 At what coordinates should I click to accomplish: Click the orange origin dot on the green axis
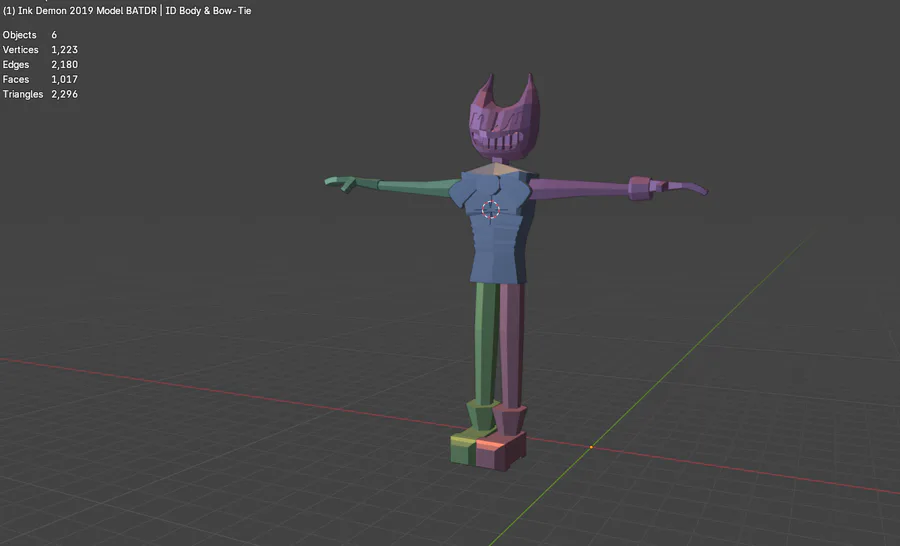(591, 447)
